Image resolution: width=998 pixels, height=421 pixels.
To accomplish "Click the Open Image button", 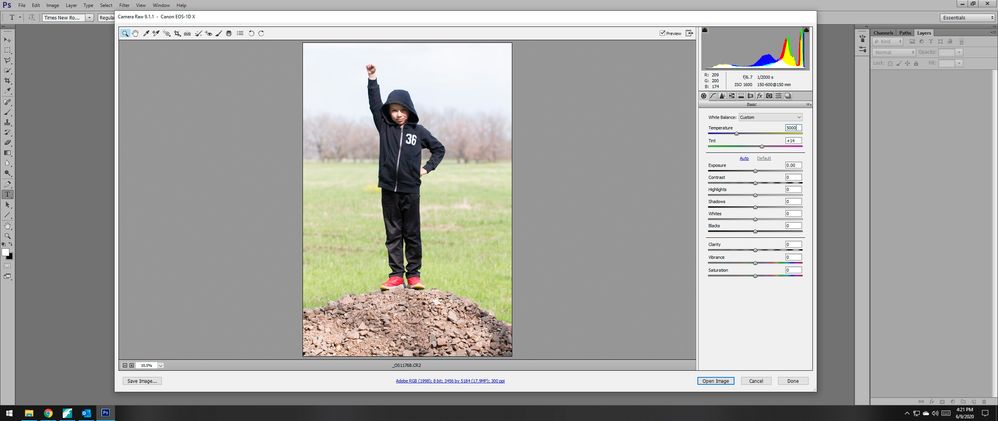I will pos(716,381).
